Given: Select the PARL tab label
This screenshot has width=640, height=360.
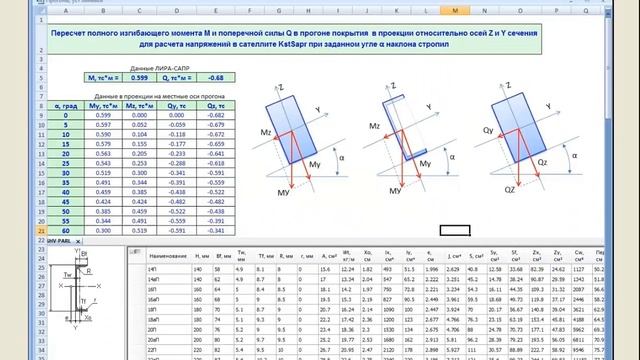Looking at the screenshot, I should click(60, 241).
